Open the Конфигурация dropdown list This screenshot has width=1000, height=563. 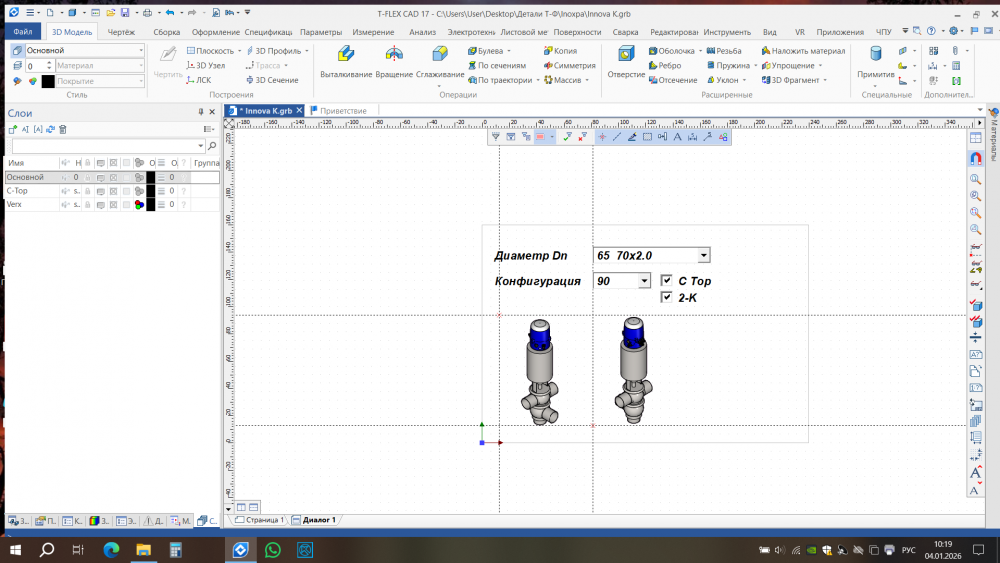coord(645,282)
